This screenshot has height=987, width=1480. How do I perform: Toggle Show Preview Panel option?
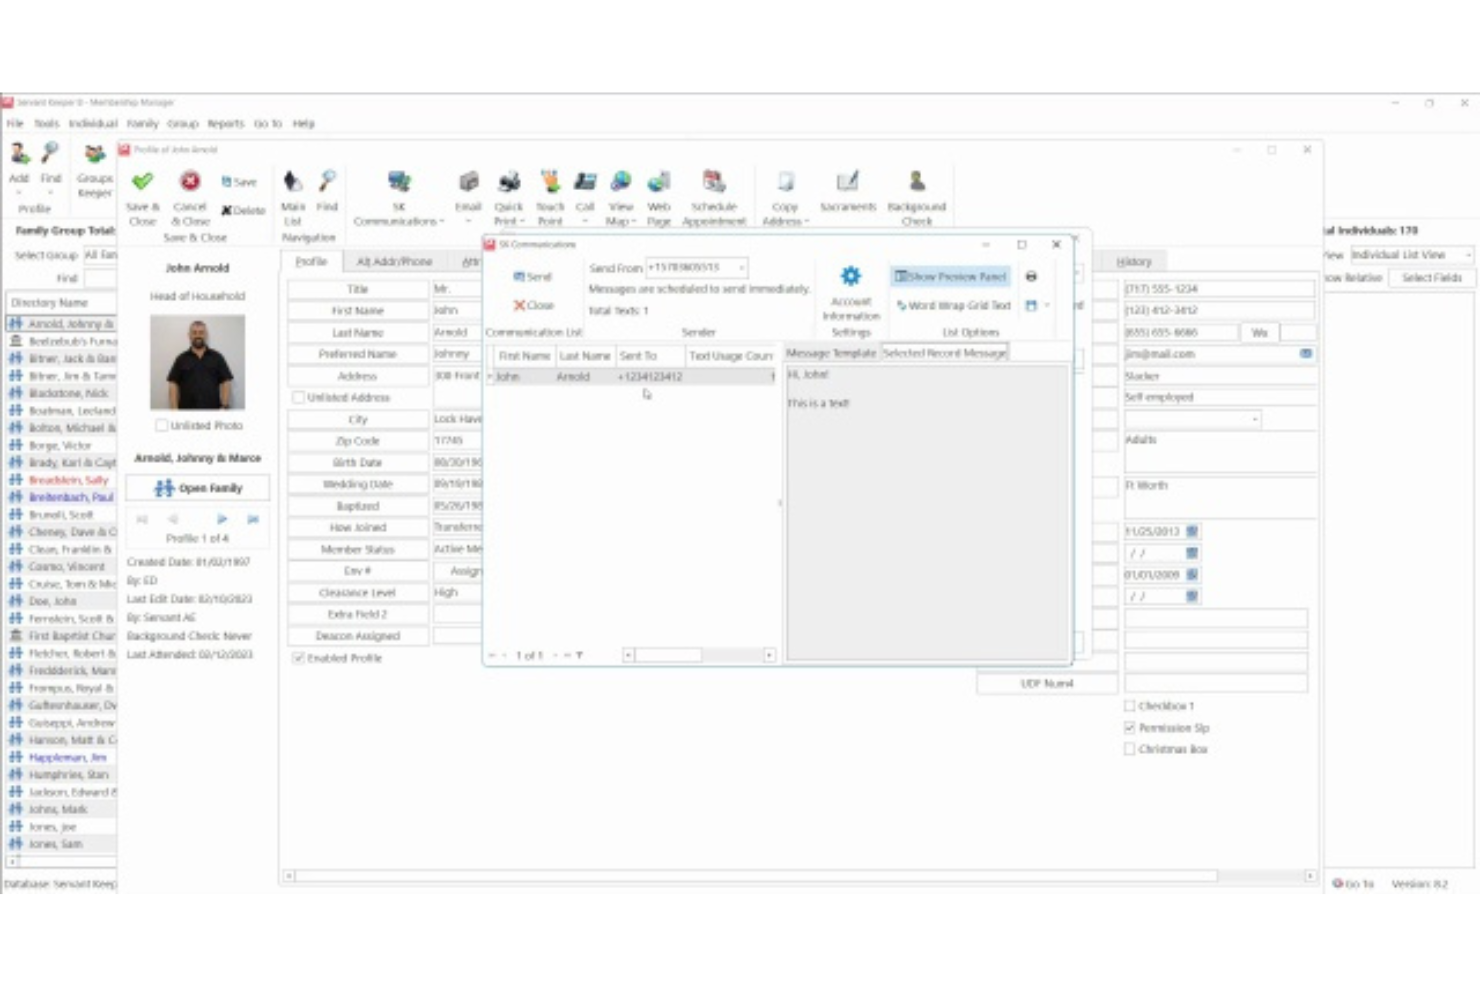point(950,276)
